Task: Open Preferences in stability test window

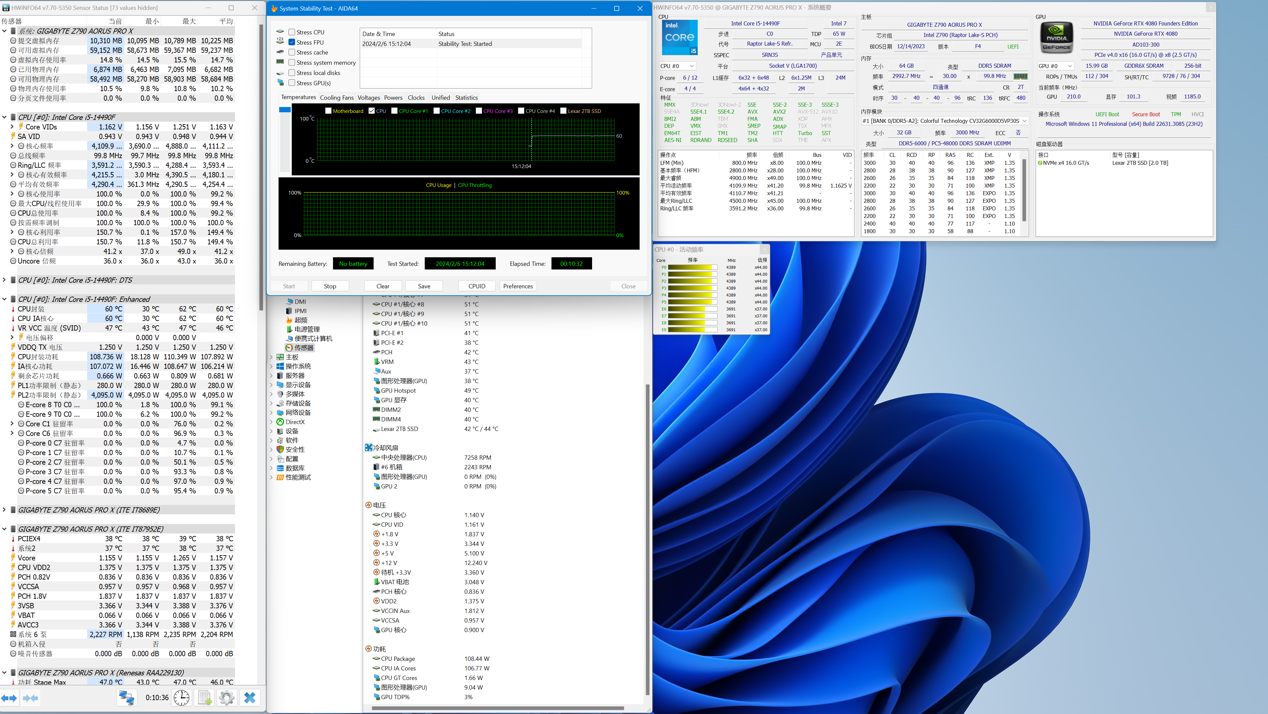Action: 518,286
